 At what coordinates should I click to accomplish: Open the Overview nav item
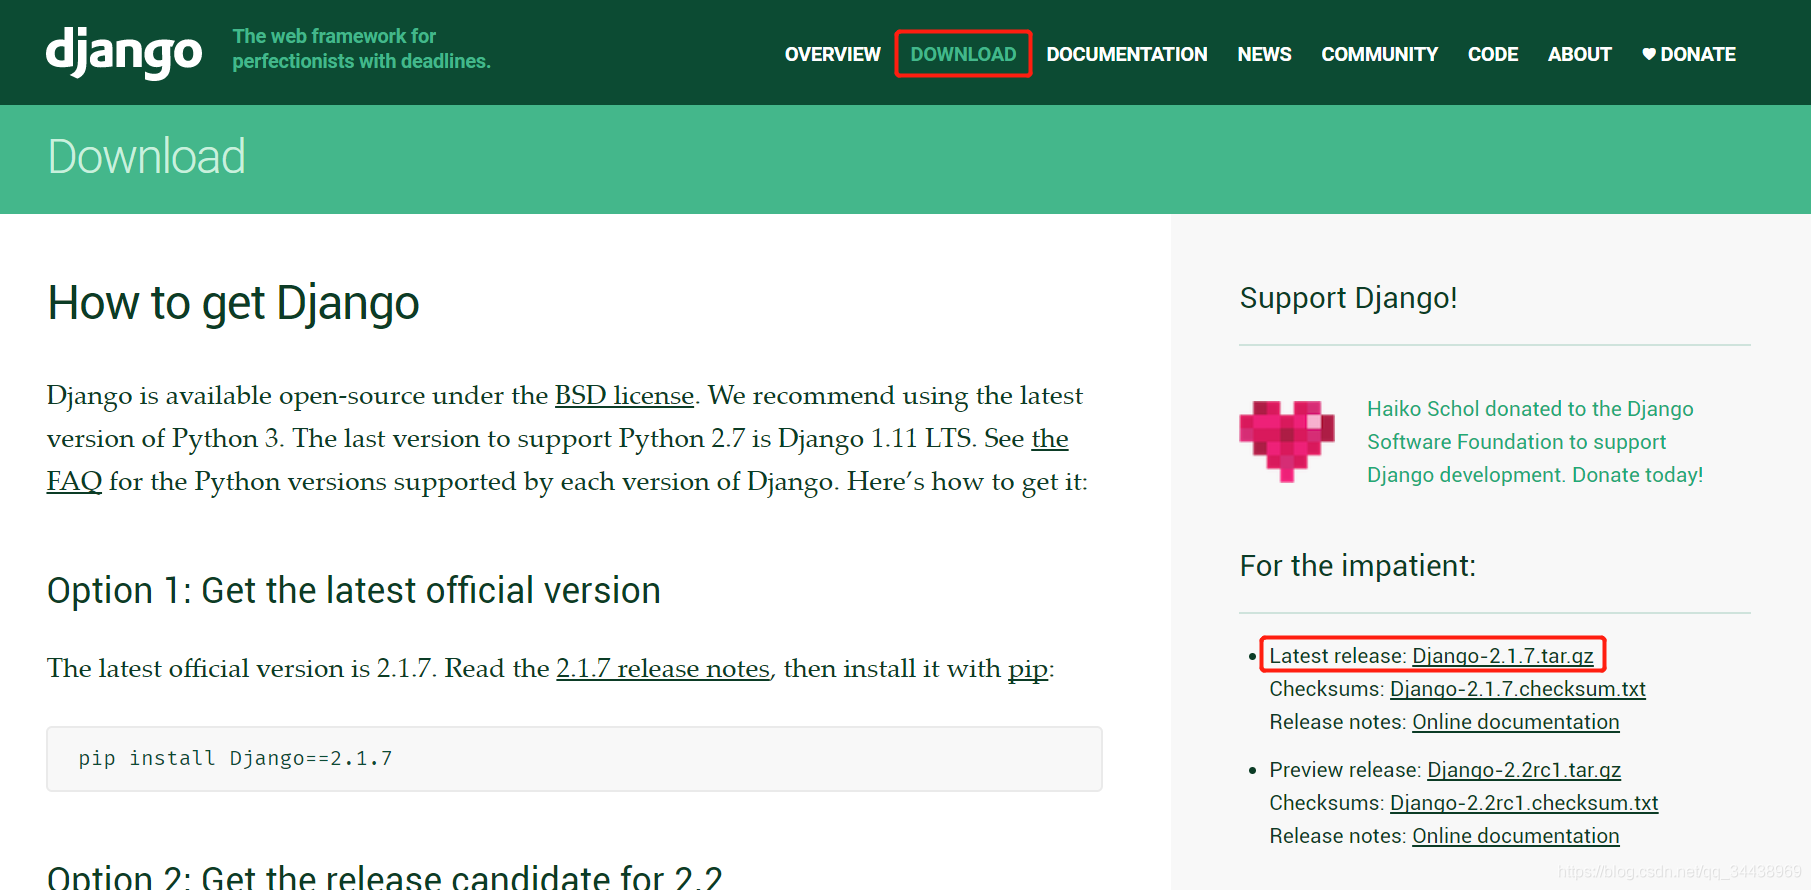(x=832, y=54)
